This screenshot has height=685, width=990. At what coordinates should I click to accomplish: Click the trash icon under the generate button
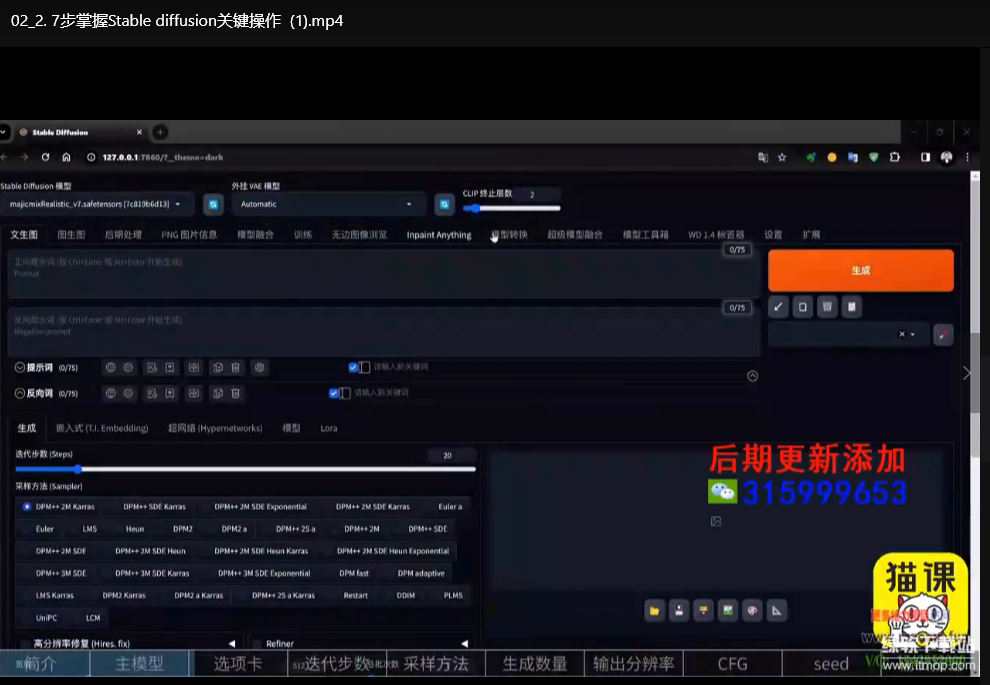click(827, 307)
